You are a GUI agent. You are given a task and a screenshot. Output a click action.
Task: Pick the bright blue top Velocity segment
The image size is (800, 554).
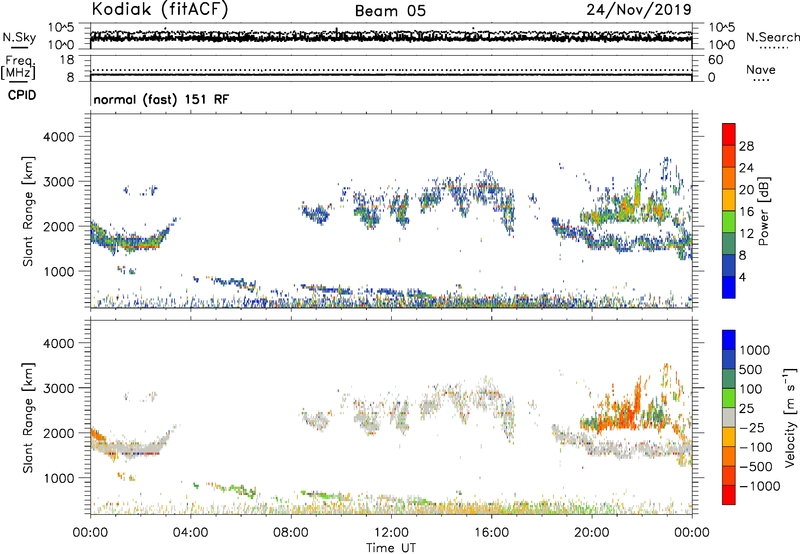(x=729, y=340)
